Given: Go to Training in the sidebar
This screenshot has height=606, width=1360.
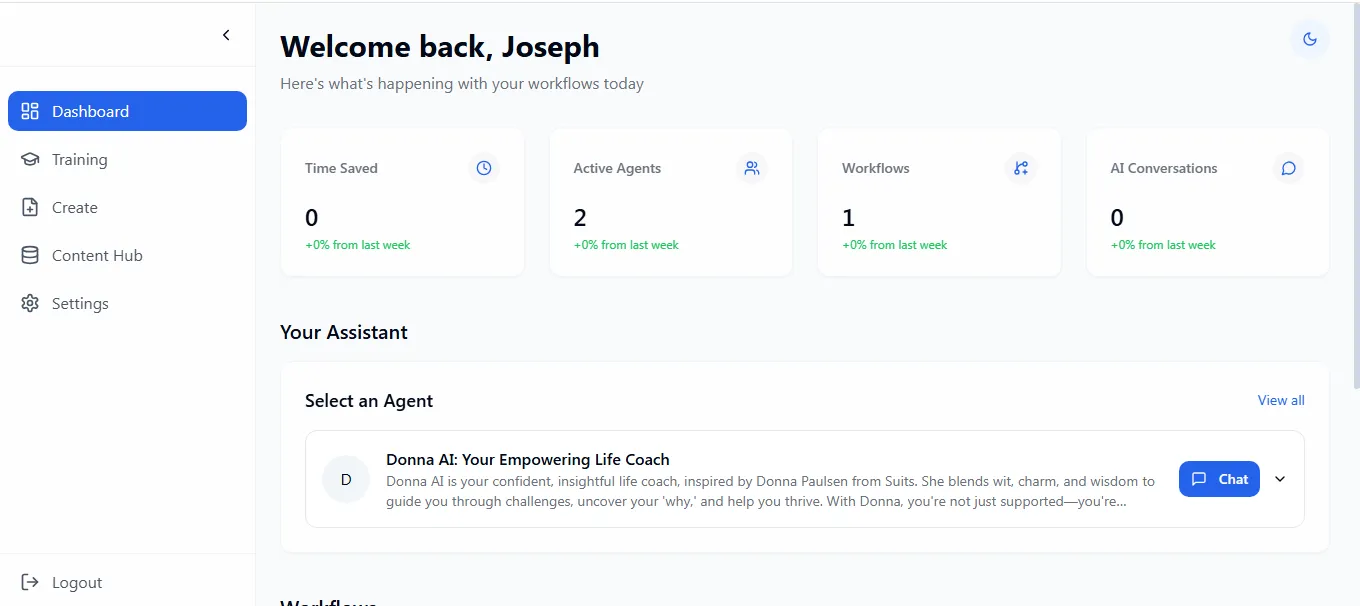Looking at the screenshot, I should tap(79, 159).
